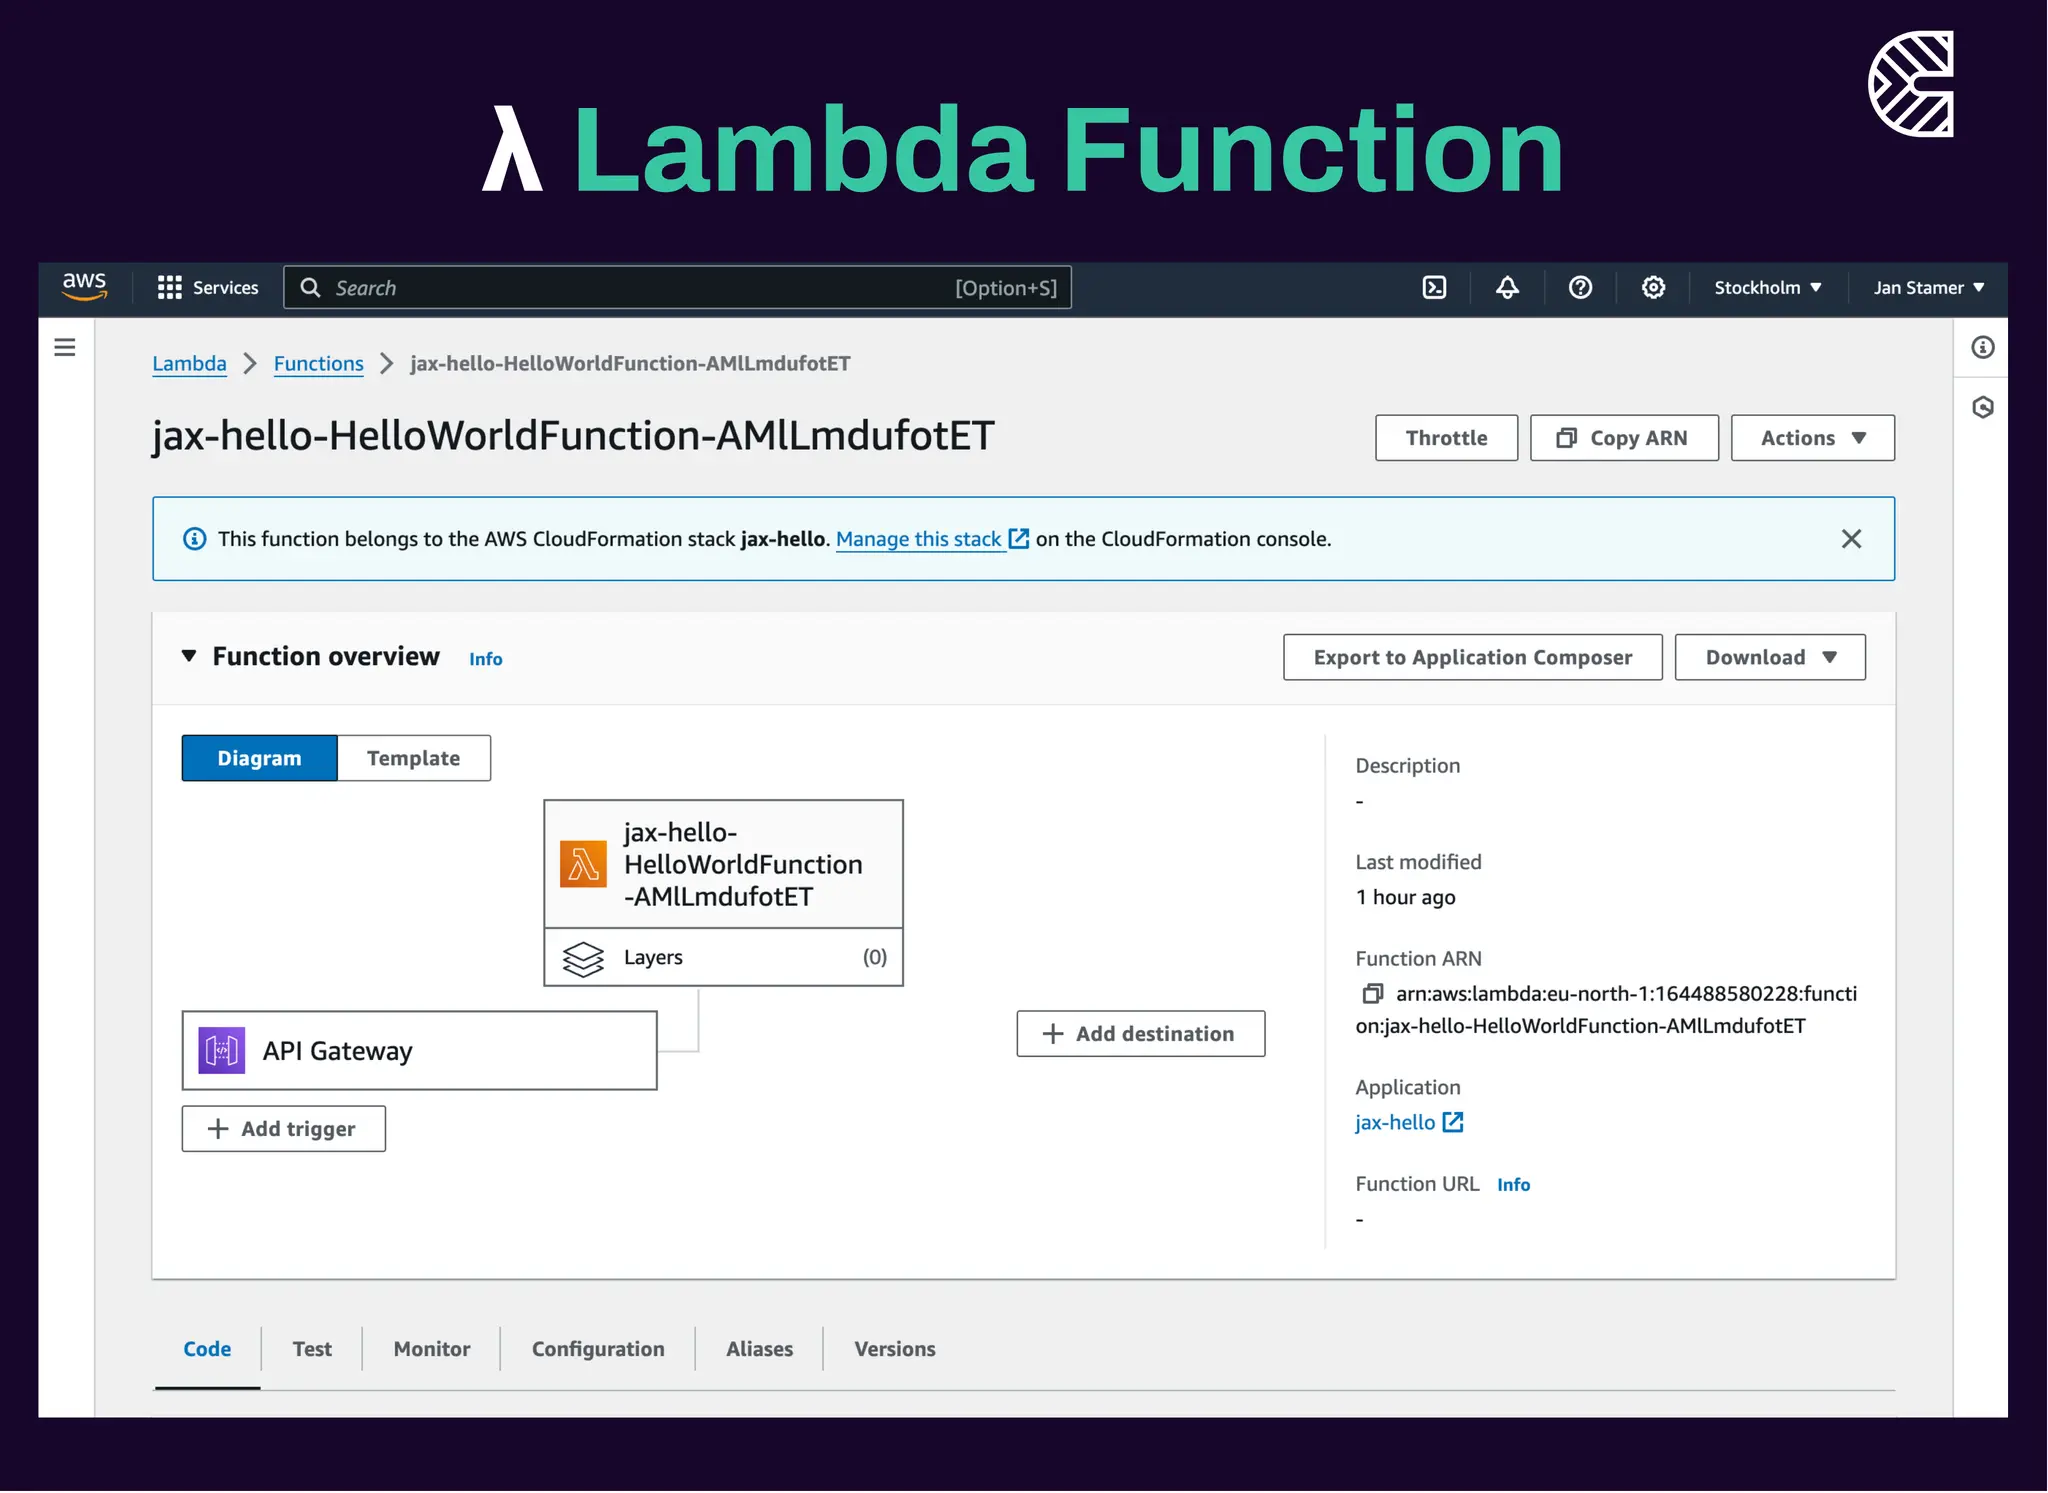This screenshot has width=2048, height=1493.
Task: Switch to the Test tab
Action: [312, 1349]
